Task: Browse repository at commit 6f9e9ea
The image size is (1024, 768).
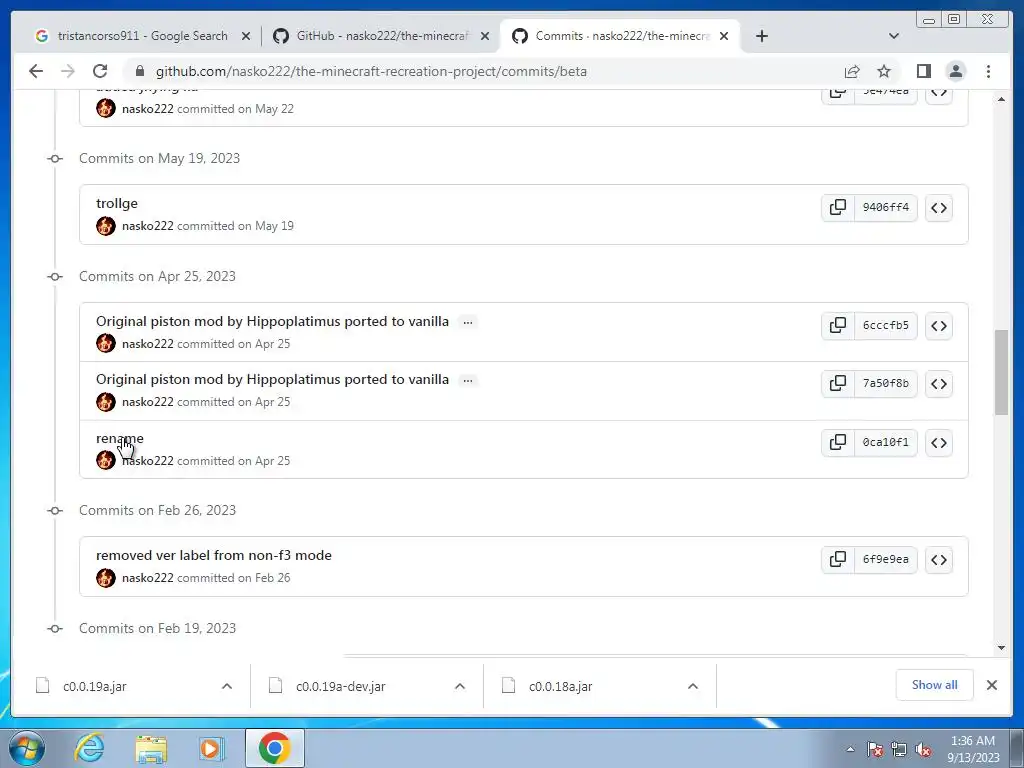Action: (938, 560)
